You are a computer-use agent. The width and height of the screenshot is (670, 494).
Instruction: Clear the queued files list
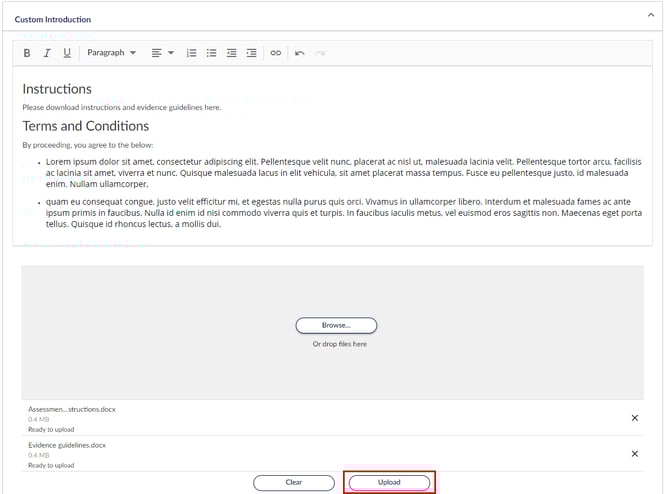(x=293, y=482)
